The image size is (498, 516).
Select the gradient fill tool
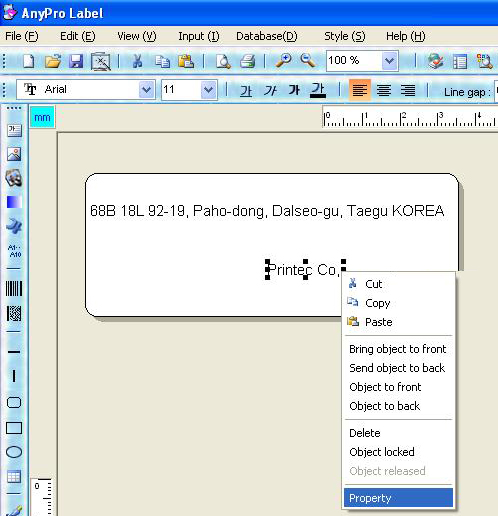14,202
